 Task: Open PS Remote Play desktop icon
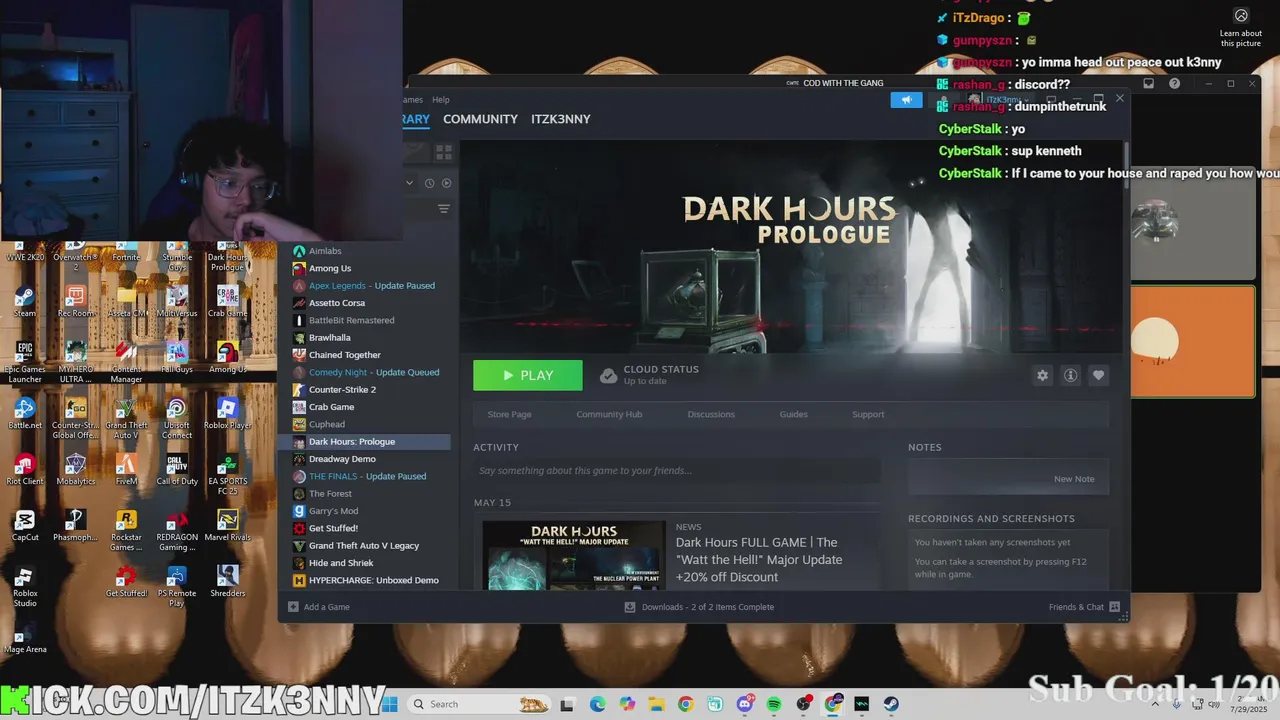coord(176,586)
